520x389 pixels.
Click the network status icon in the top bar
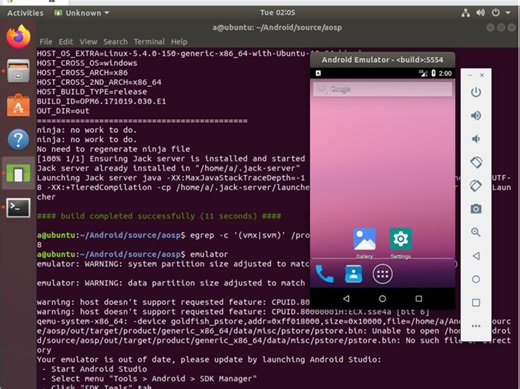click(x=466, y=13)
